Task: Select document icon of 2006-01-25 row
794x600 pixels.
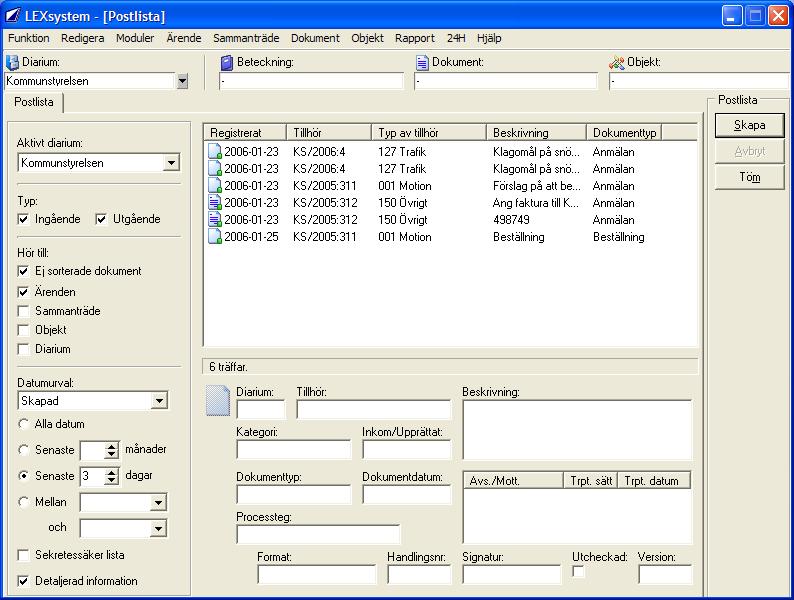Action: [x=215, y=236]
